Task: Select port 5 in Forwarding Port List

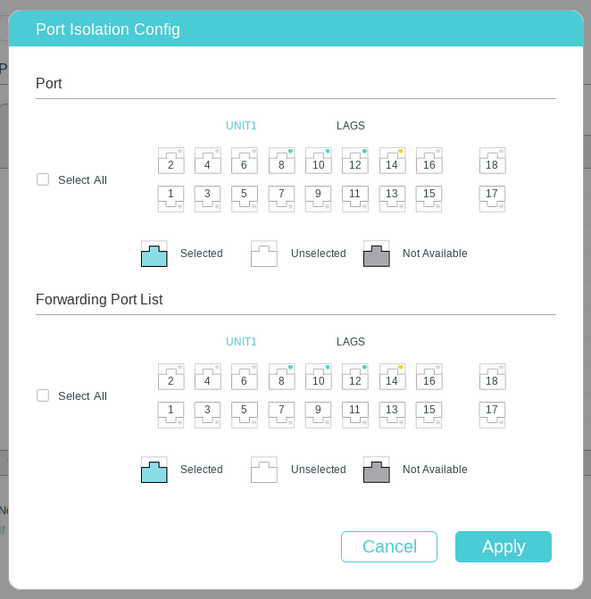Action: (244, 415)
